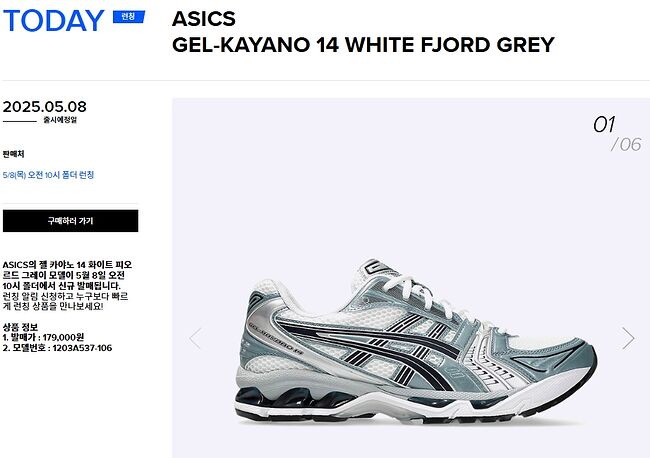Click the bold Korean launch description paragraph
650x458 pixels.
pos(67,275)
